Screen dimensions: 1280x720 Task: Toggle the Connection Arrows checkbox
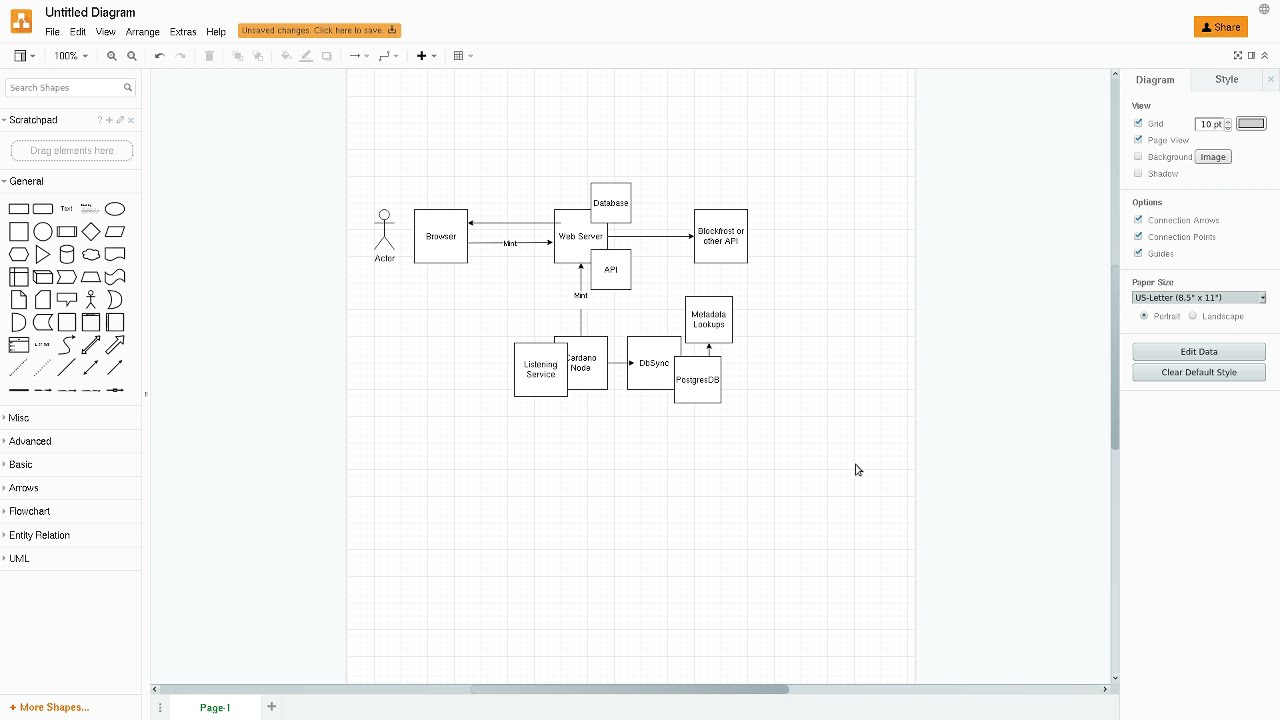[x=1138, y=220]
